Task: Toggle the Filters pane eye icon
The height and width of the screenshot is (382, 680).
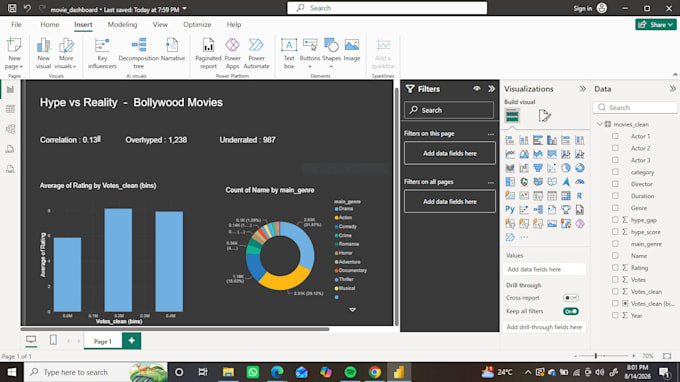Action: [x=477, y=89]
